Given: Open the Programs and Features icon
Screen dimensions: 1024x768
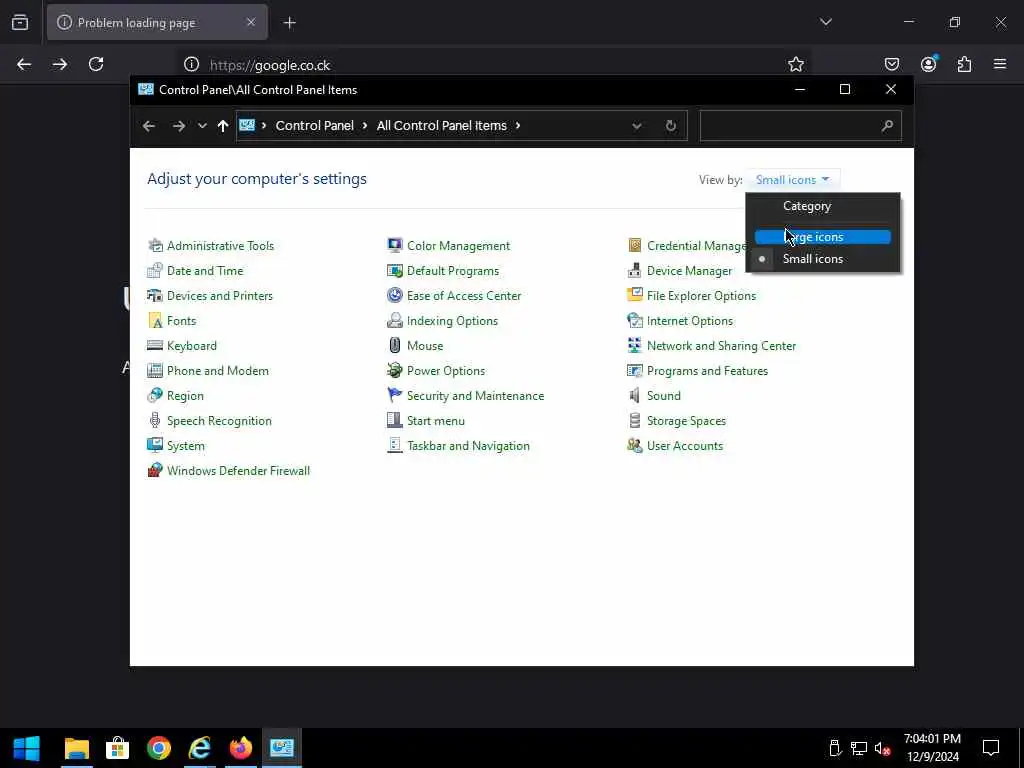Looking at the screenshot, I should tap(635, 370).
